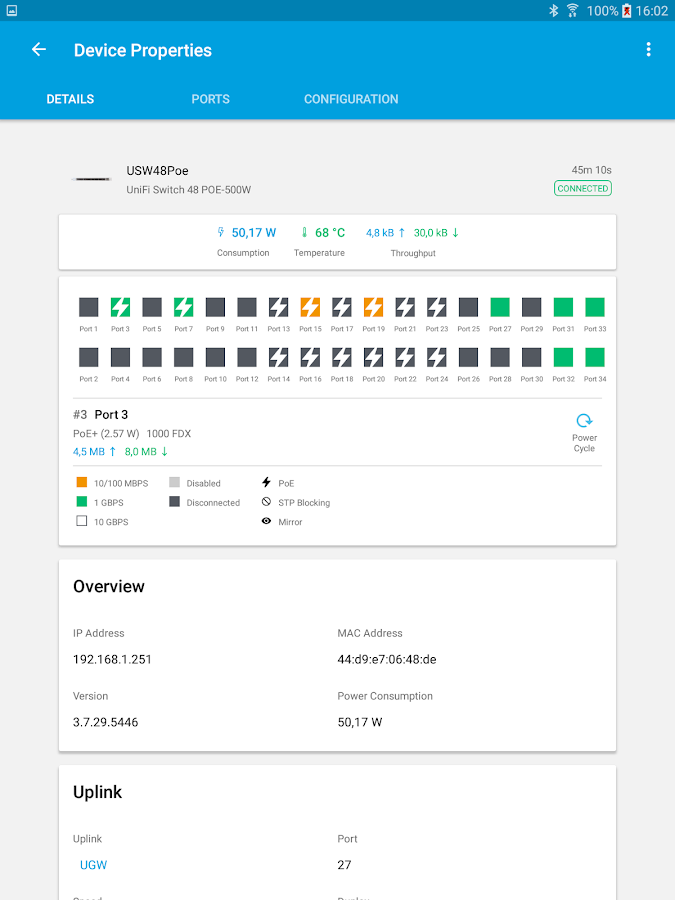The height and width of the screenshot is (900, 675).
Task: Go back with the arrow icon
Action: point(39,50)
